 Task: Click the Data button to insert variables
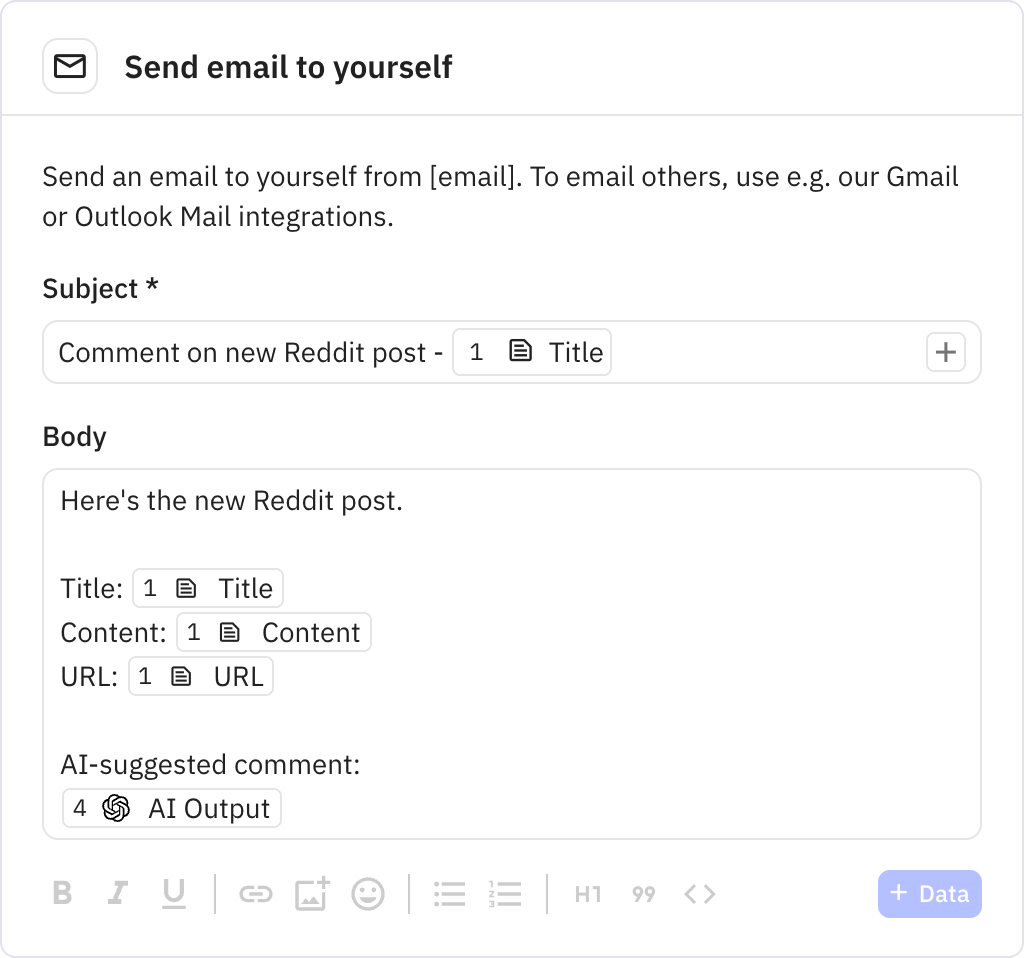pyautogui.click(x=929, y=894)
